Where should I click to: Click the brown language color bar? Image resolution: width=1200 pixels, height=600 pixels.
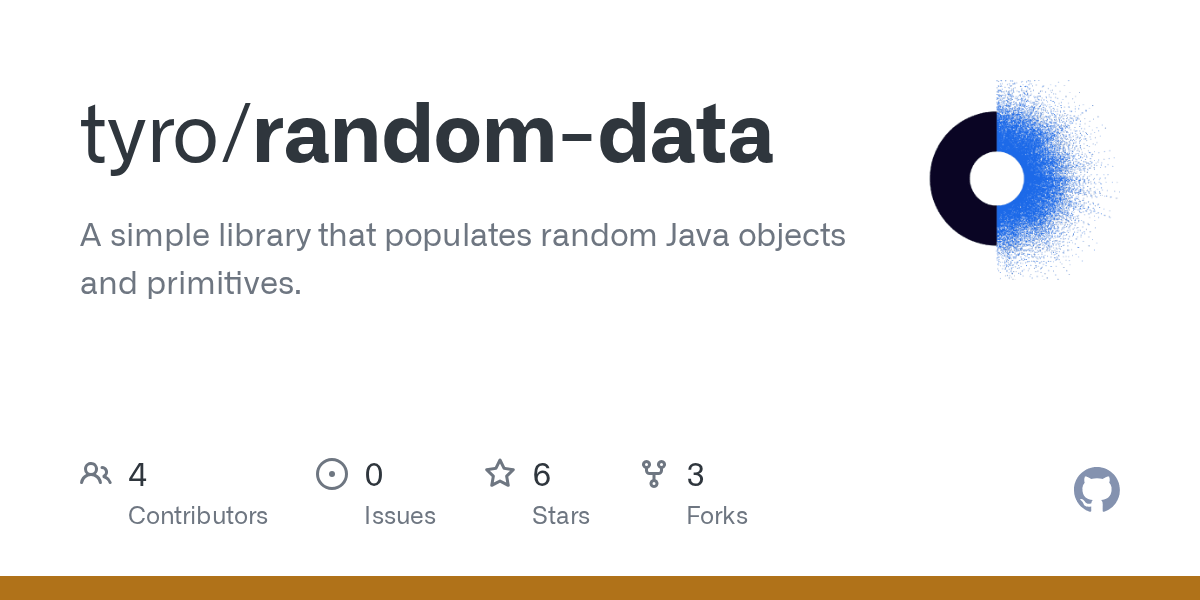pos(600,588)
